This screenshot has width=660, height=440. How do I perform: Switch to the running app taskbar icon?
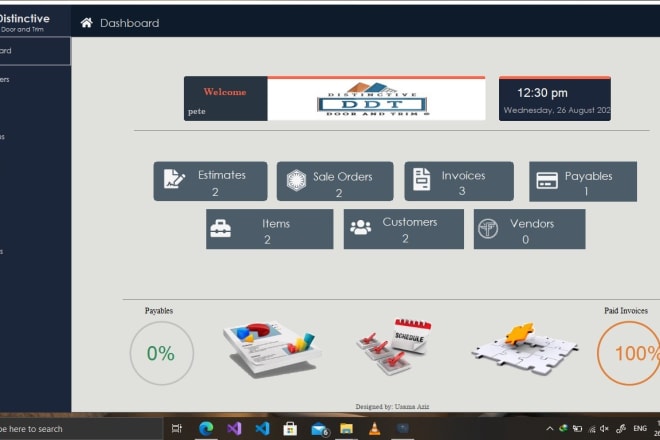coord(403,428)
